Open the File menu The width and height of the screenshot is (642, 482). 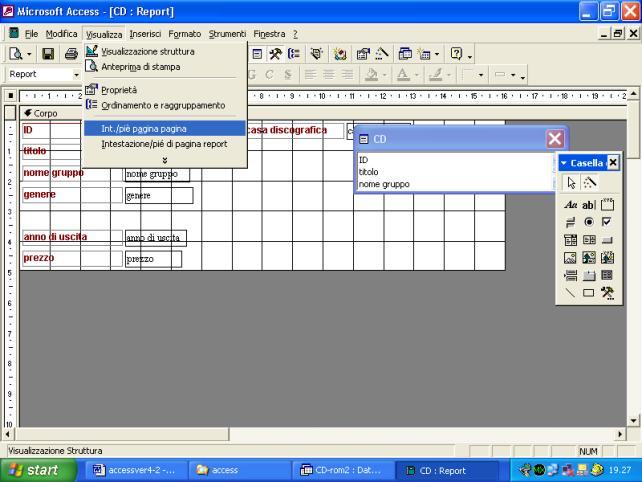point(31,34)
